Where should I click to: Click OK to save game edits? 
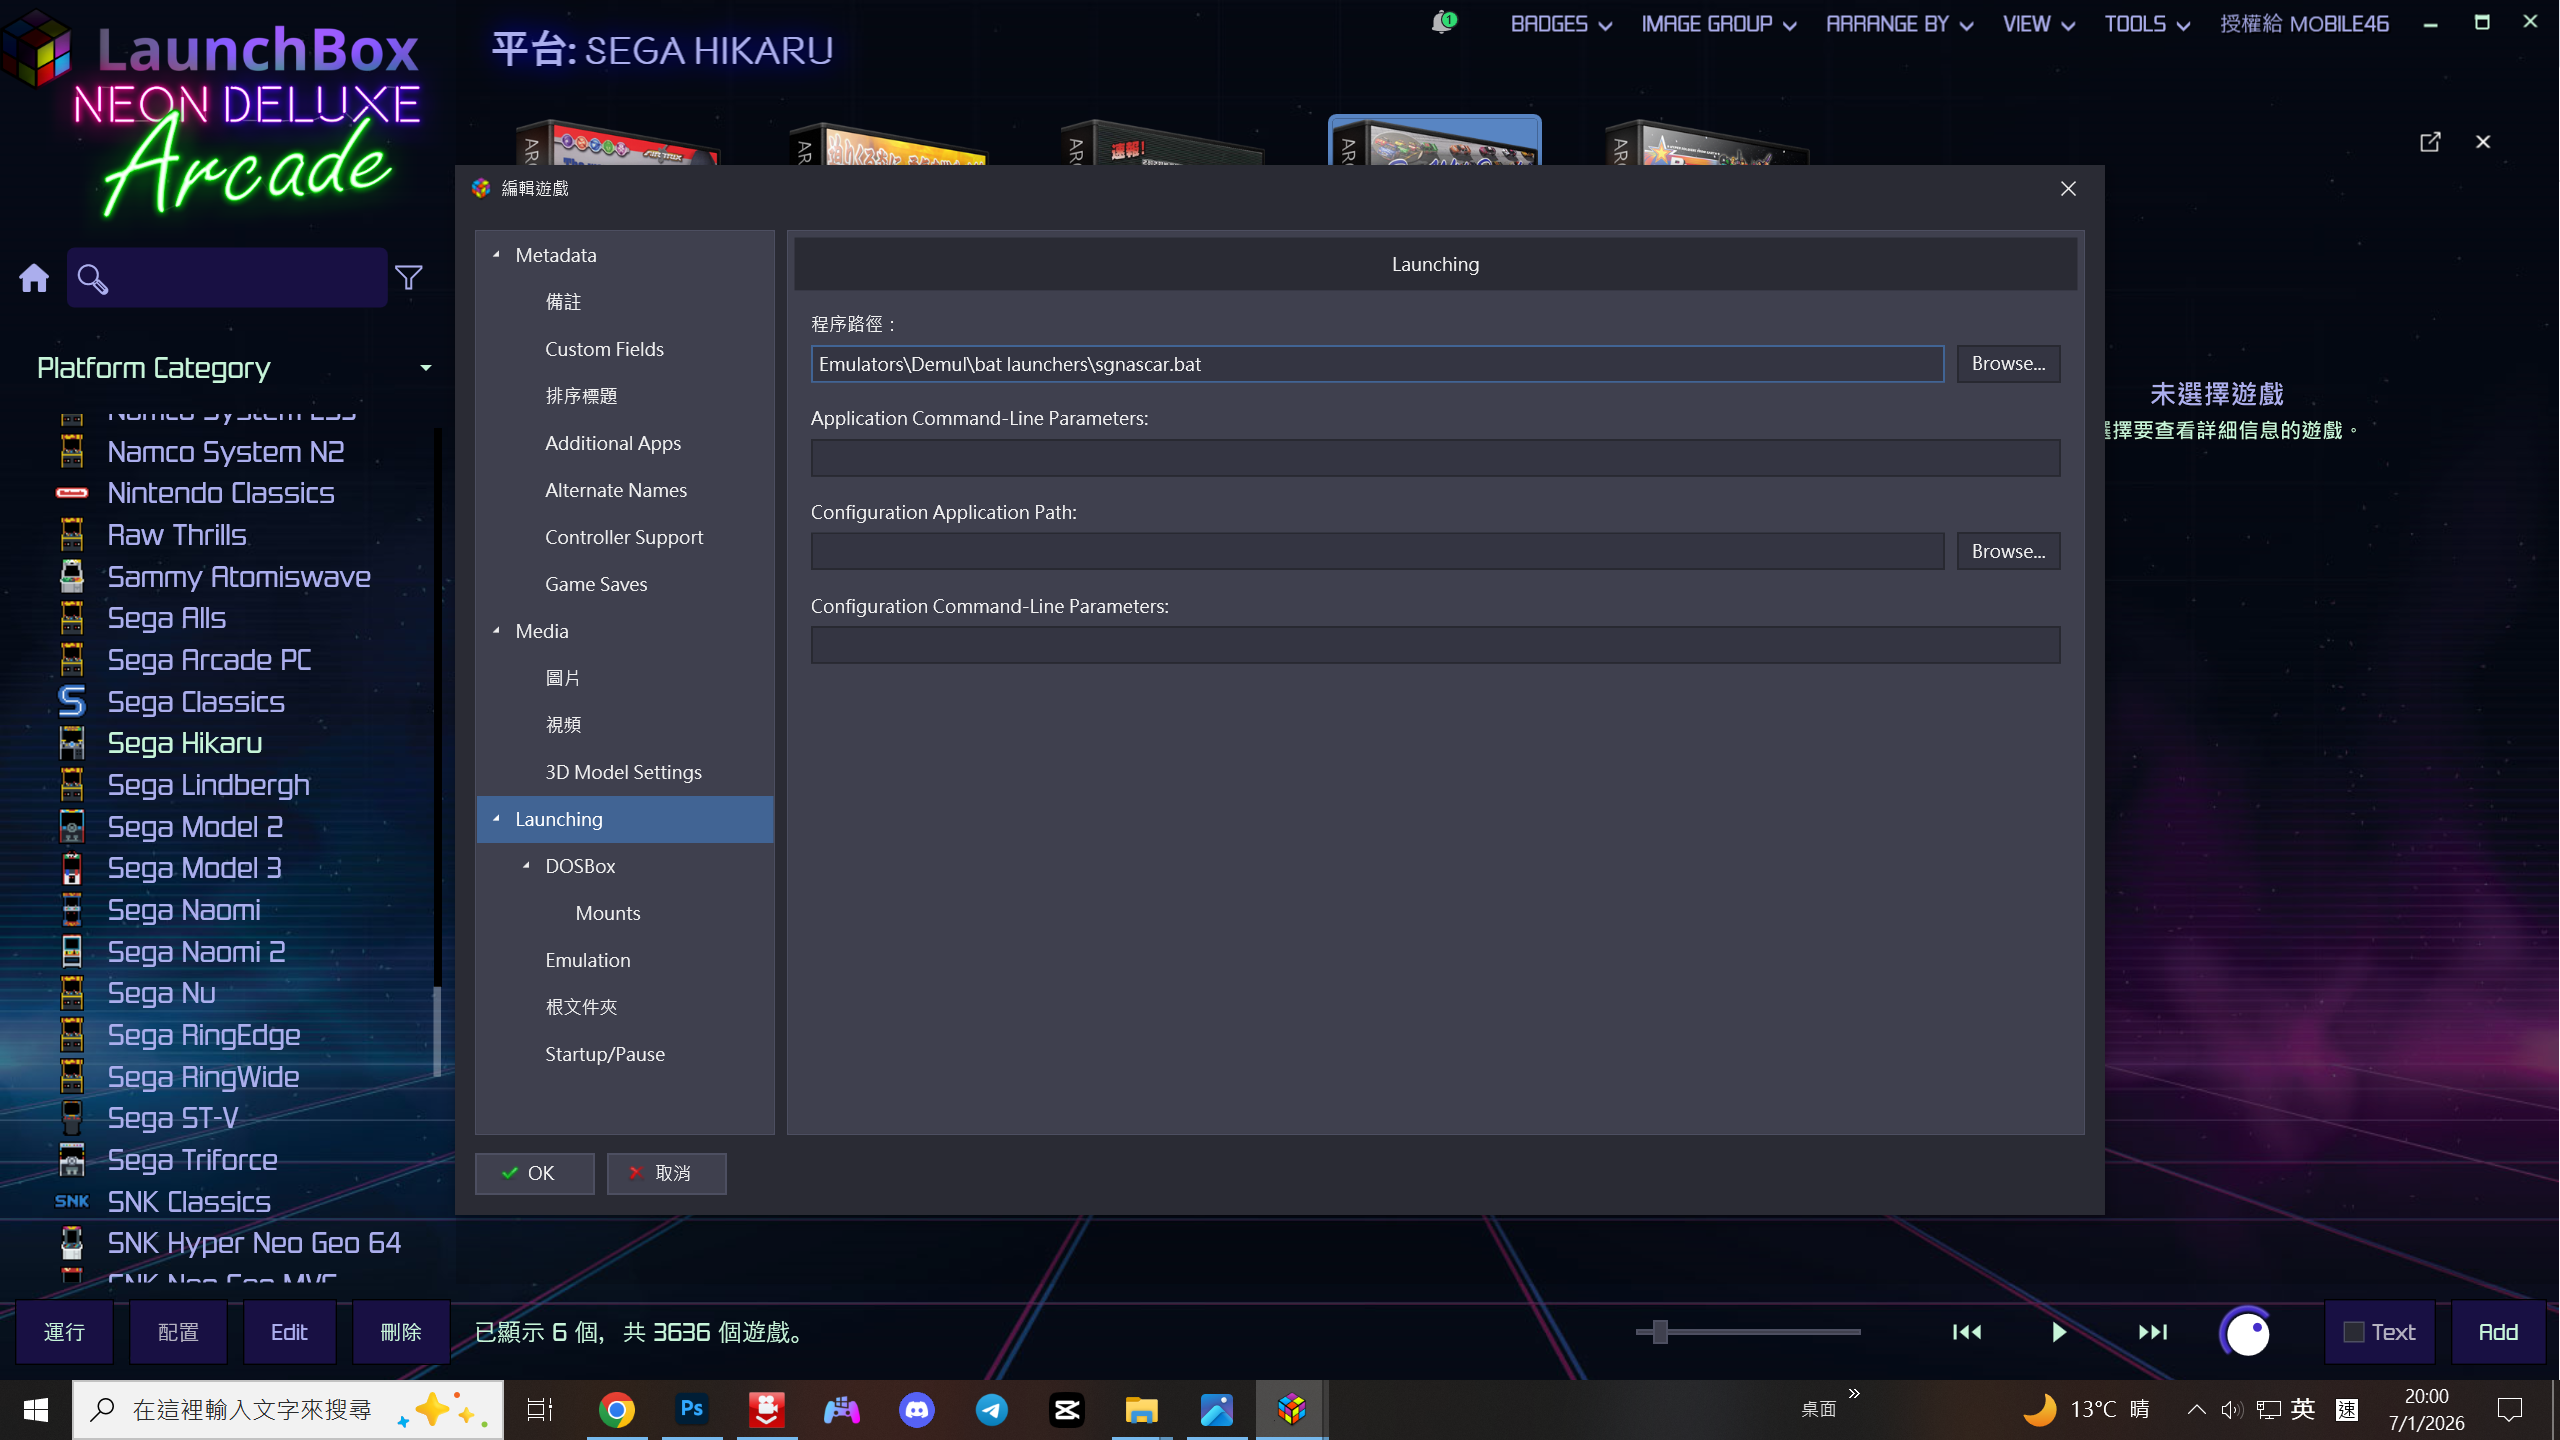pyautogui.click(x=534, y=1173)
